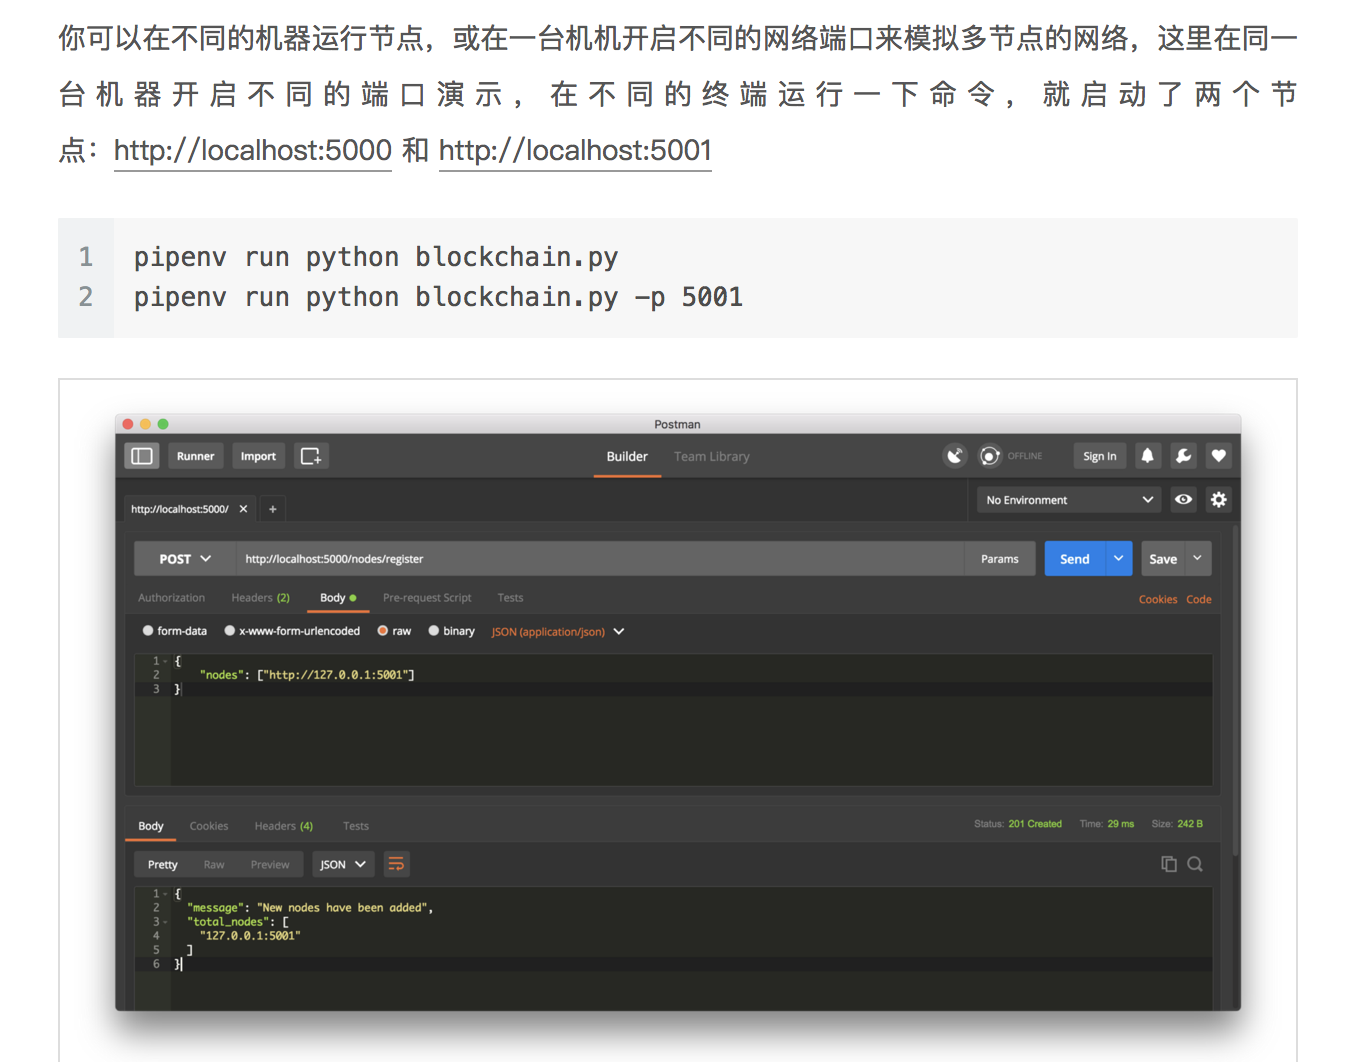Collapse total_nodes array fold arrow in response
This screenshot has height=1062, width=1366.
165,922
